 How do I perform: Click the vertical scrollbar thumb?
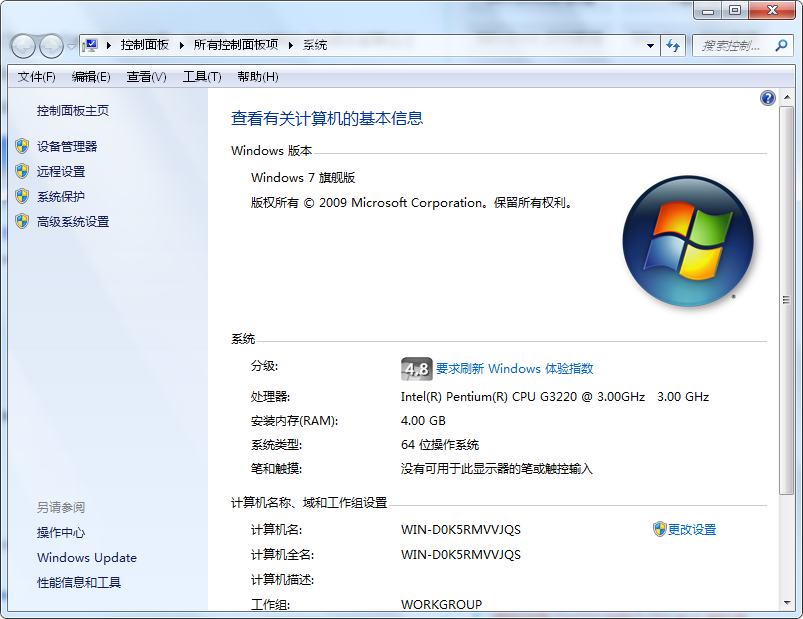tap(787, 300)
